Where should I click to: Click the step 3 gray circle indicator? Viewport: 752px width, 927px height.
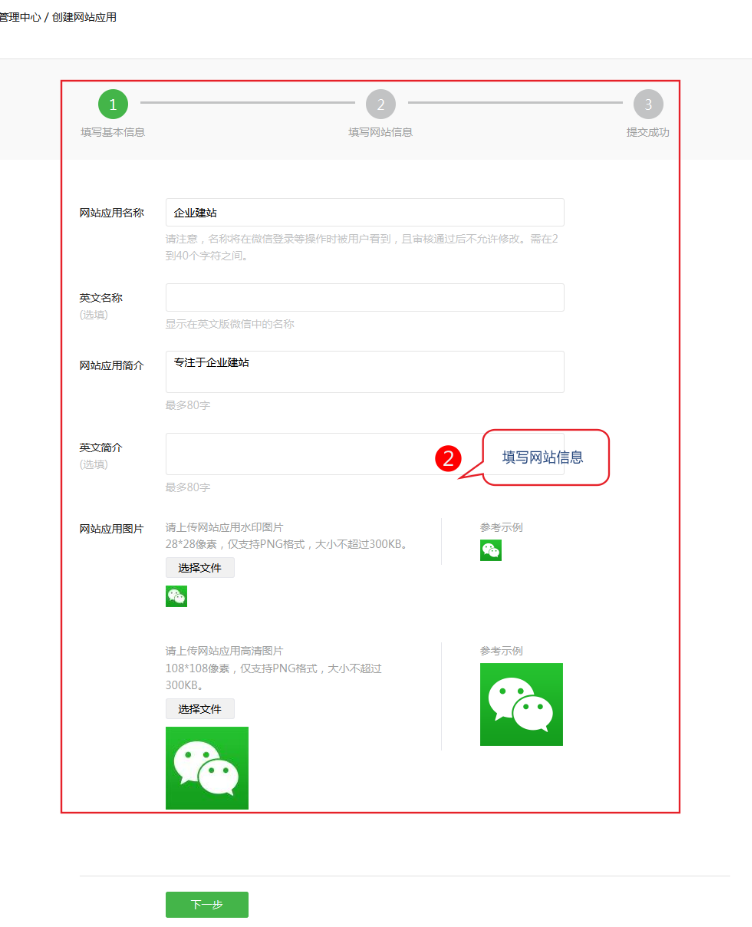coord(648,104)
